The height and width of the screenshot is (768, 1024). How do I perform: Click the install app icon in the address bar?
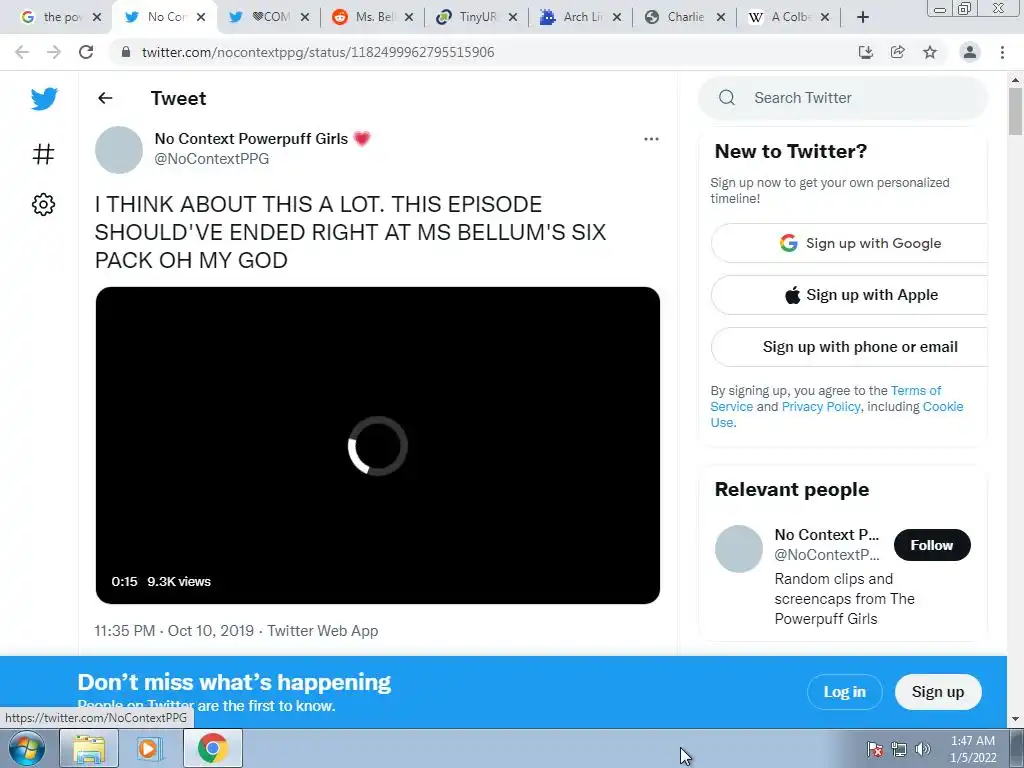point(866,52)
